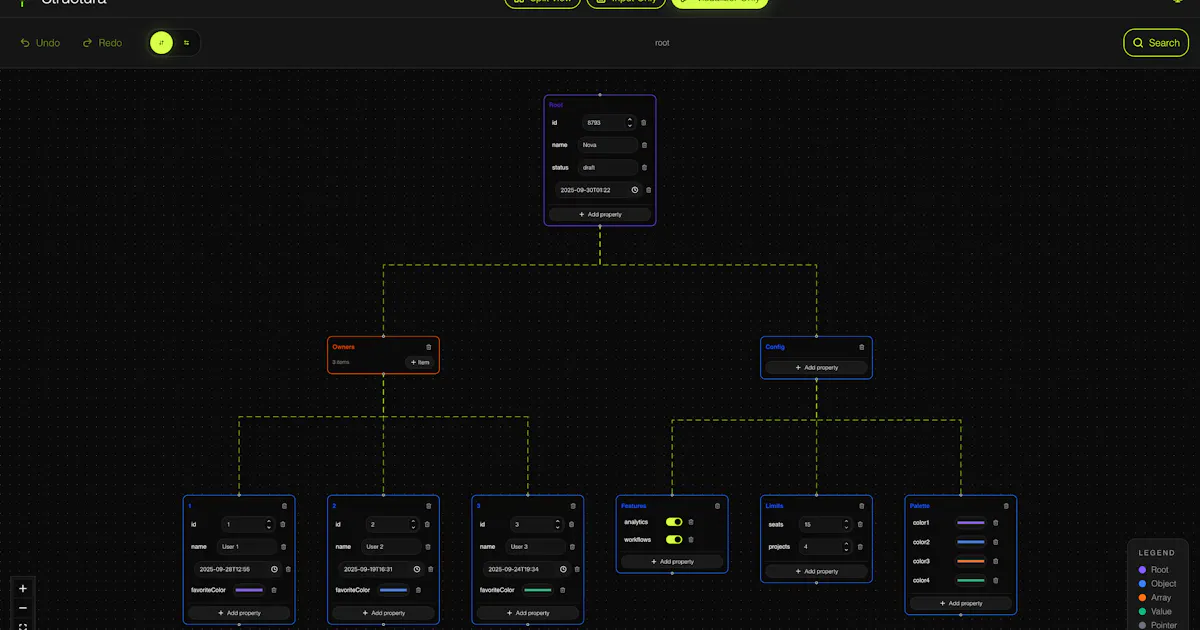Image resolution: width=1200 pixels, height=630 pixels.
Task: Delete the name property in Root node
Action: point(644,145)
